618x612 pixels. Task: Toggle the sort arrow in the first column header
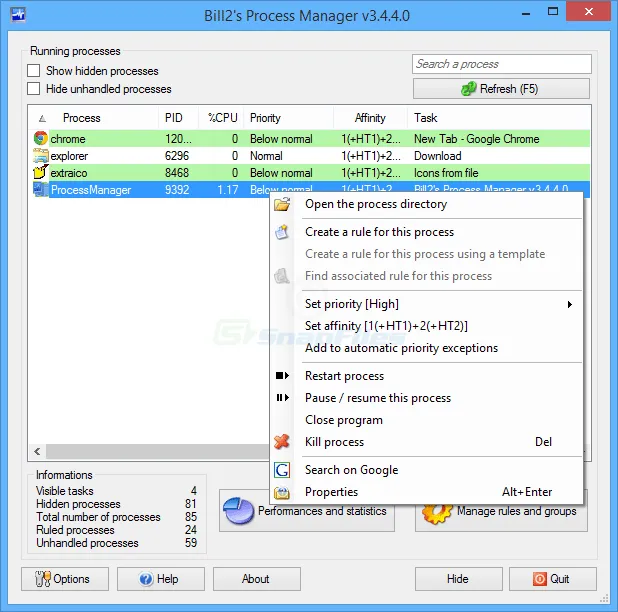click(43, 118)
